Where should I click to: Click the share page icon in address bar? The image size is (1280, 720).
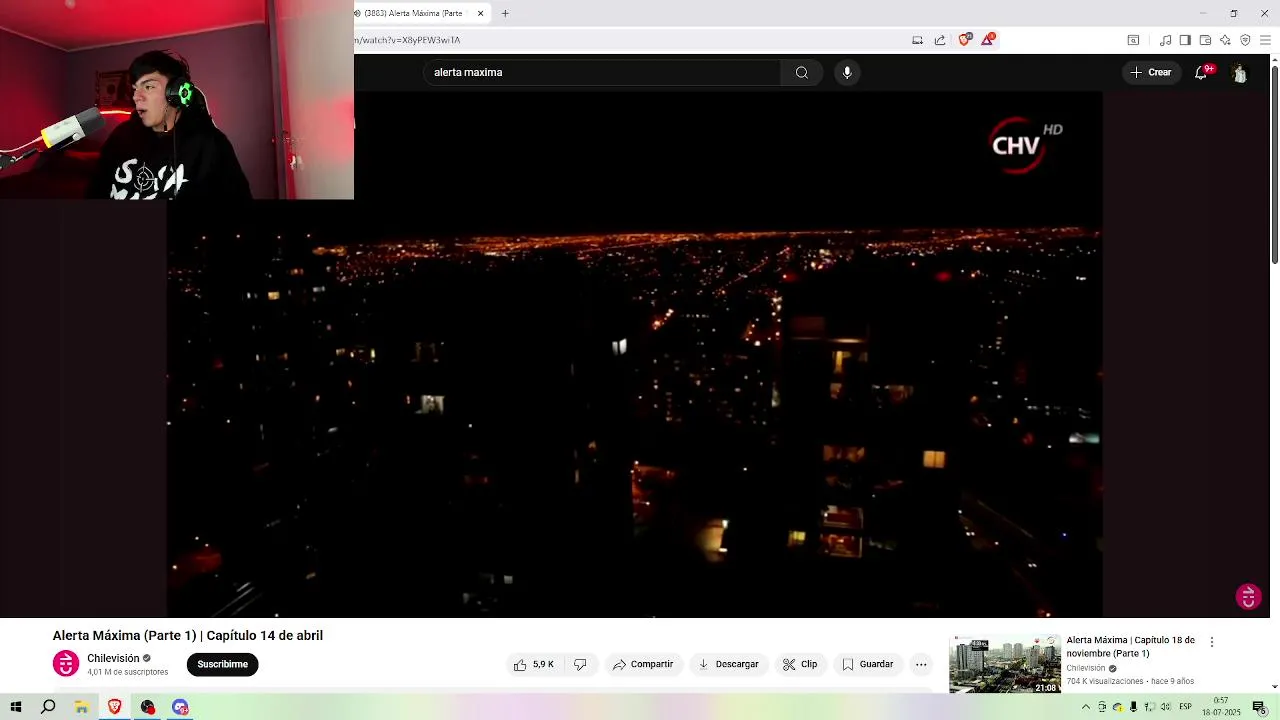click(940, 40)
